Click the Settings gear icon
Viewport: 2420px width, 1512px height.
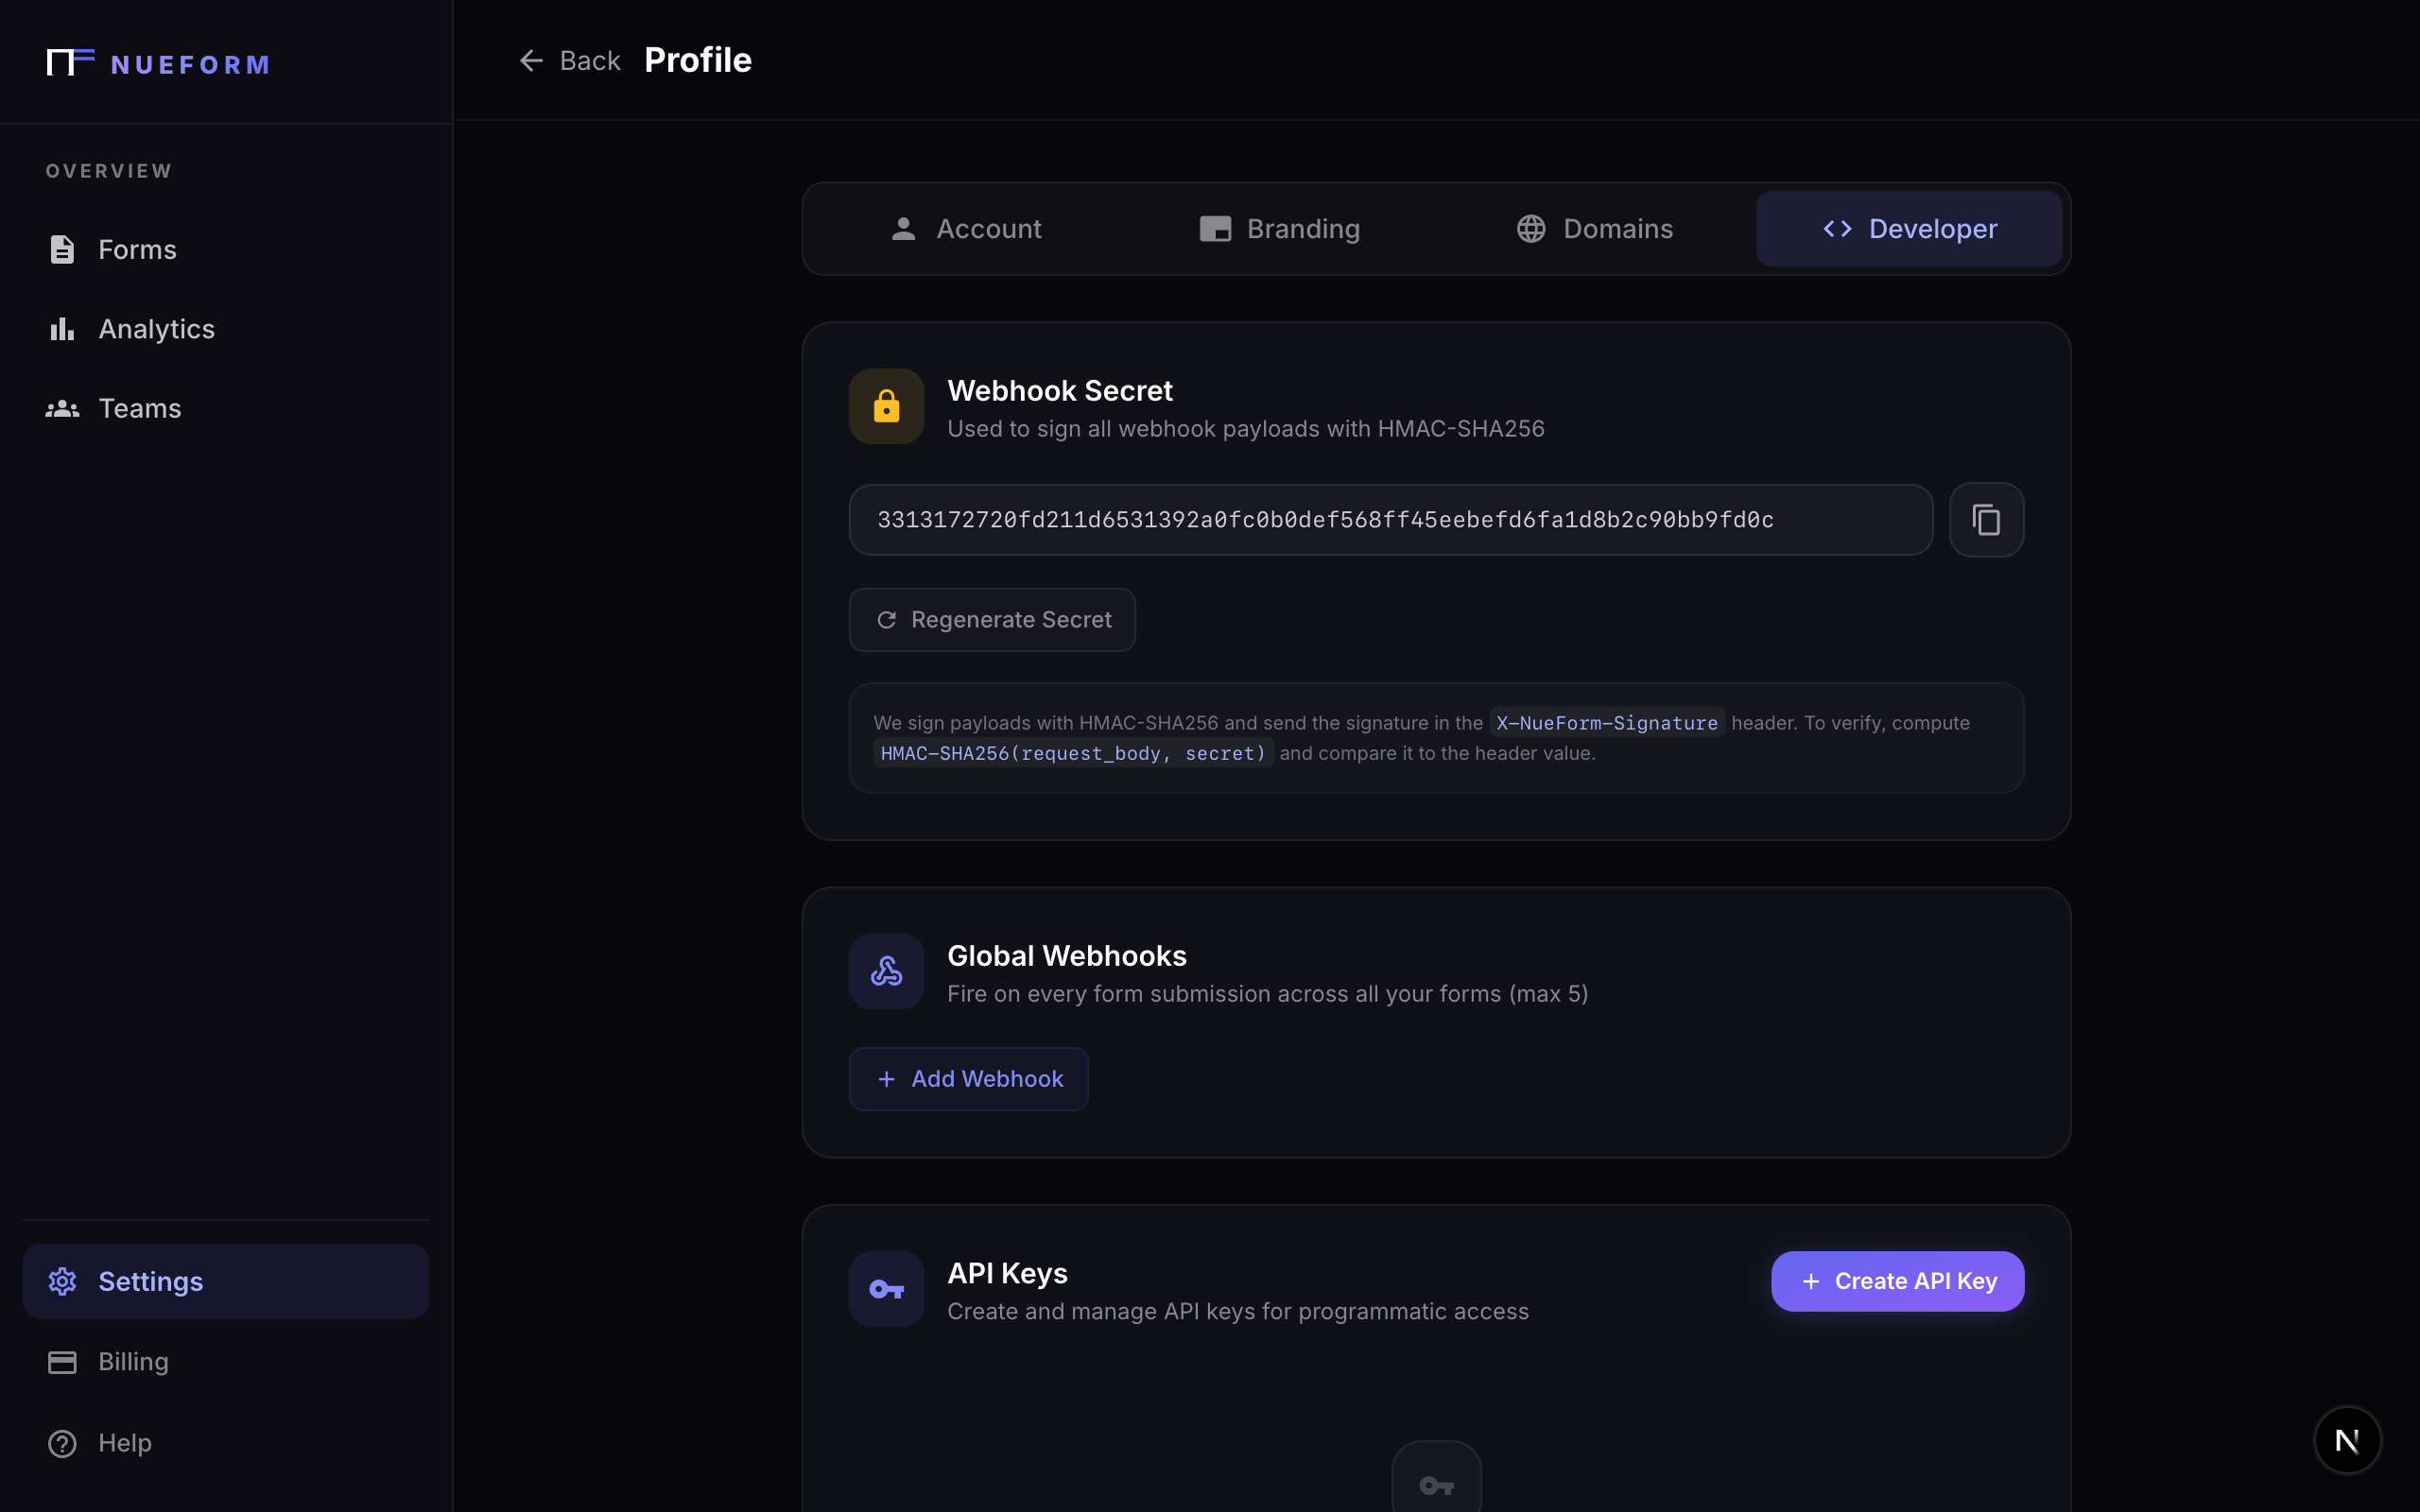(62, 1281)
